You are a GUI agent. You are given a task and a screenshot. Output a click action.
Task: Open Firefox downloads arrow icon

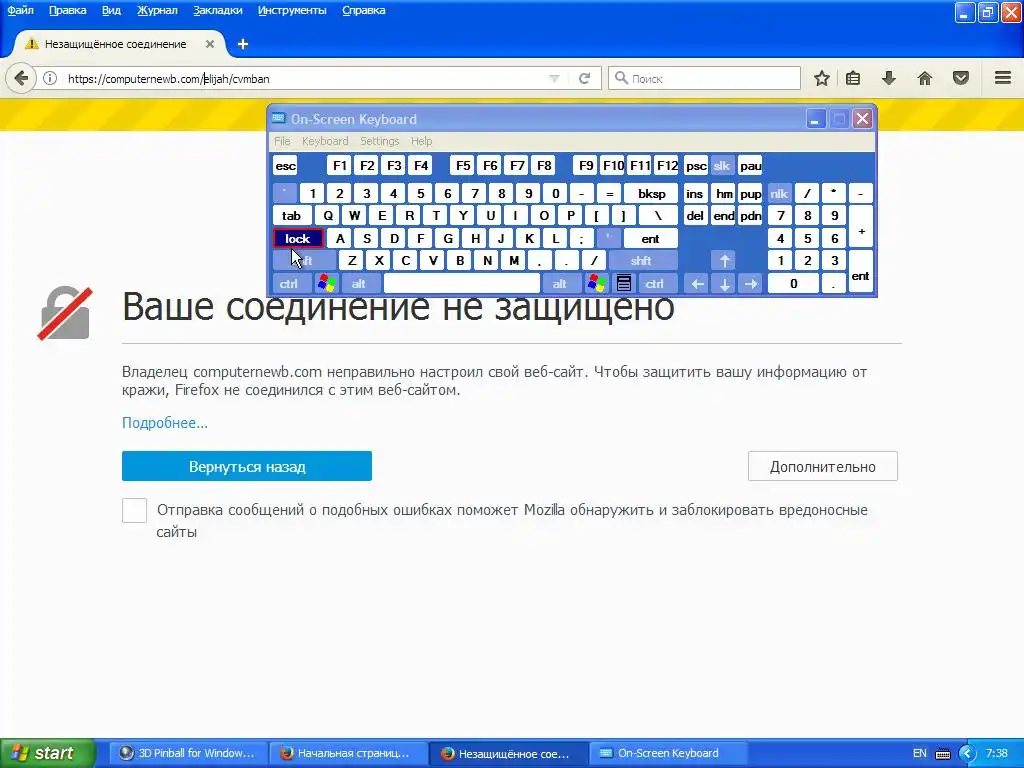(x=889, y=78)
